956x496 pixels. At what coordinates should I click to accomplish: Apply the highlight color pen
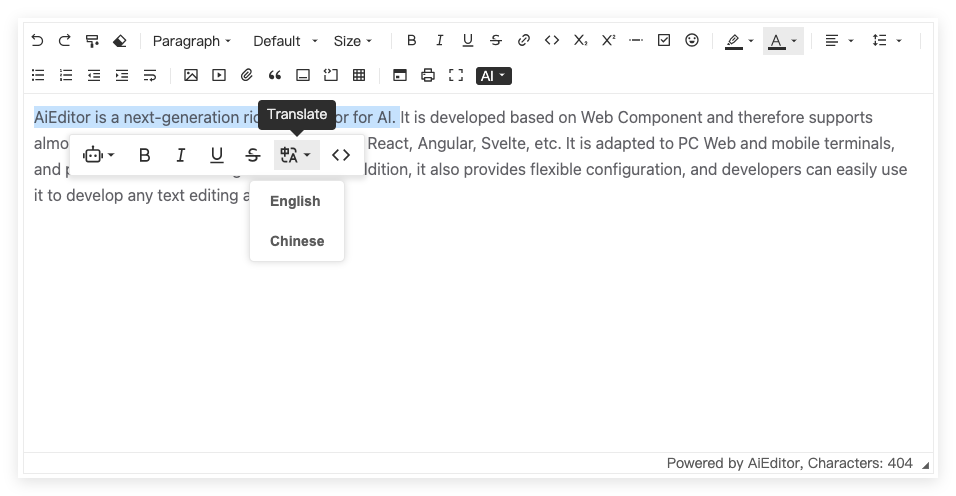click(x=733, y=41)
